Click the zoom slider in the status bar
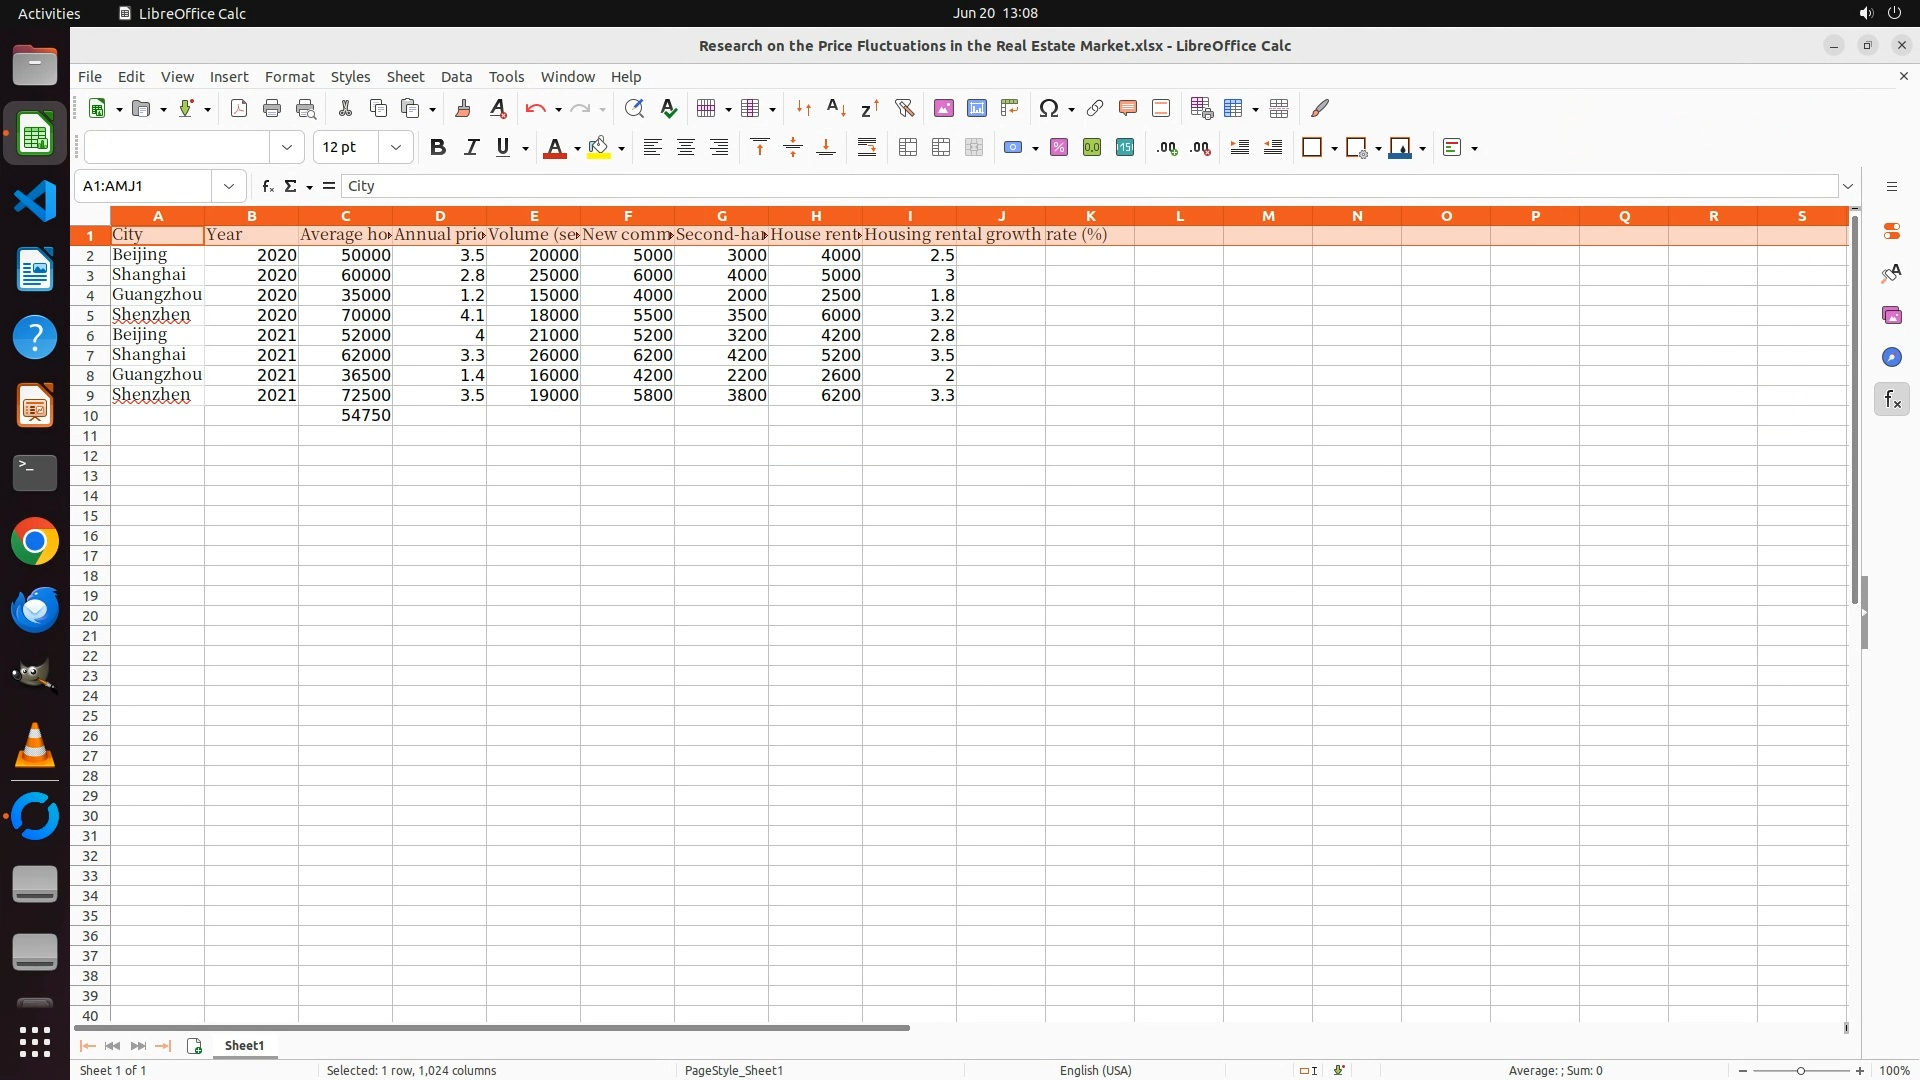 pyautogui.click(x=1800, y=1070)
